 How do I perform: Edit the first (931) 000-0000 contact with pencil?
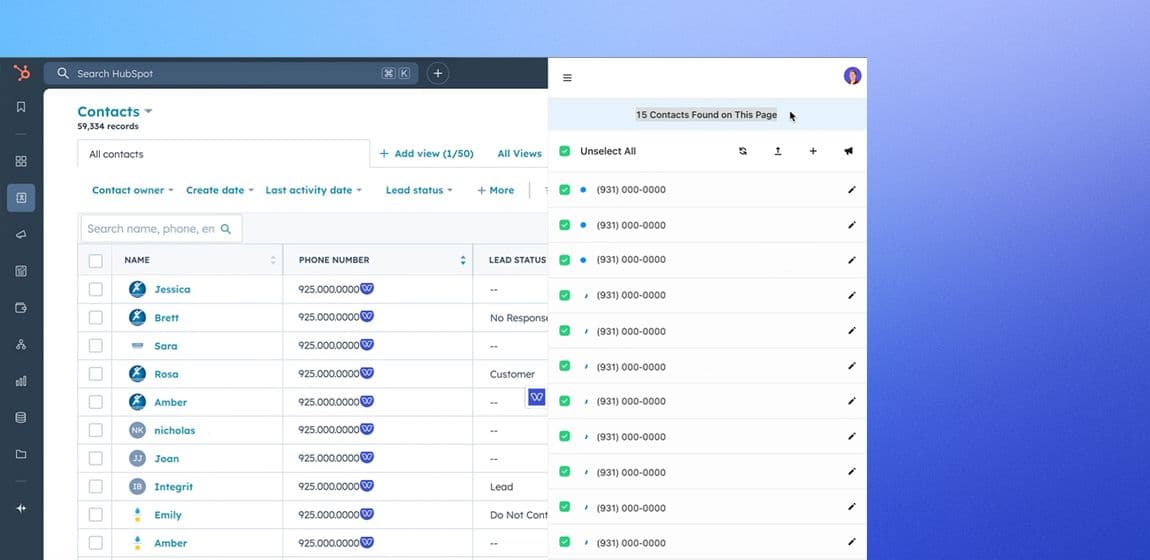[x=851, y=189]
